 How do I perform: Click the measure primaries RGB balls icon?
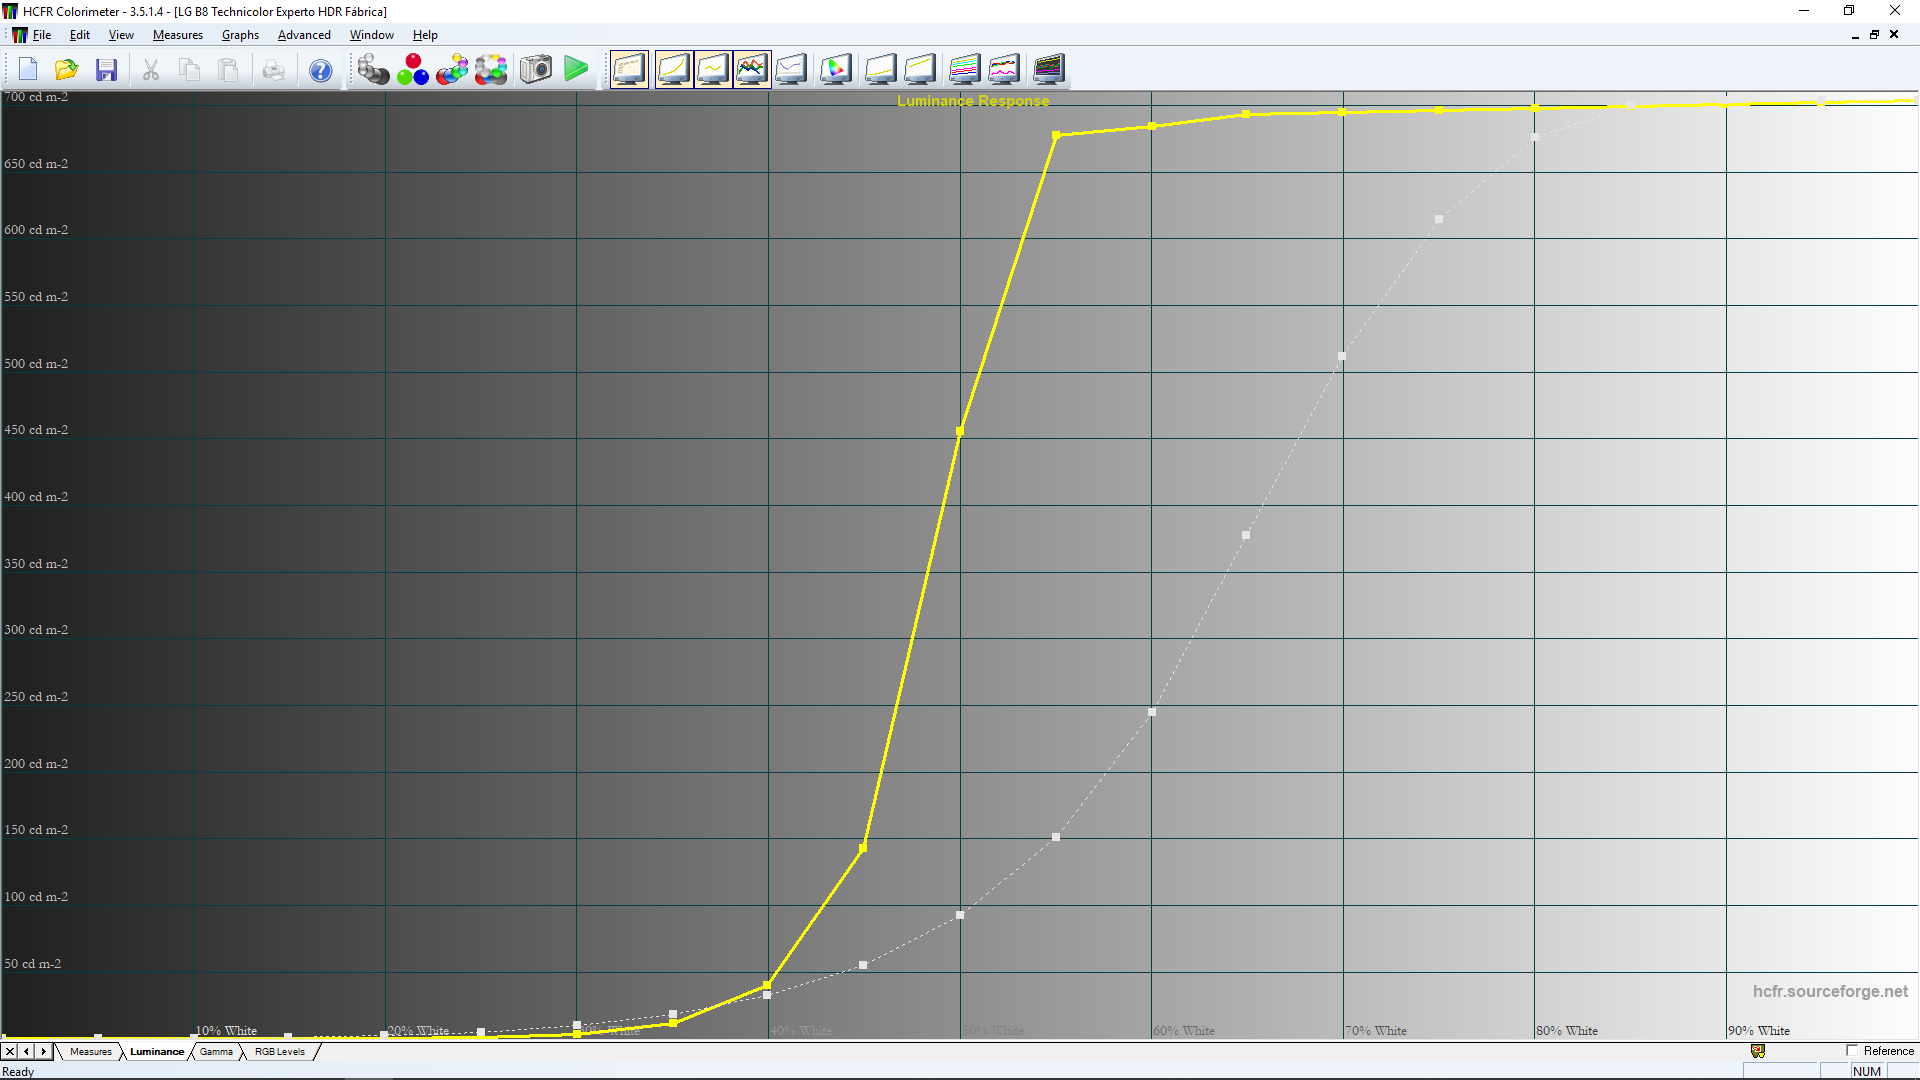[412, 70]
